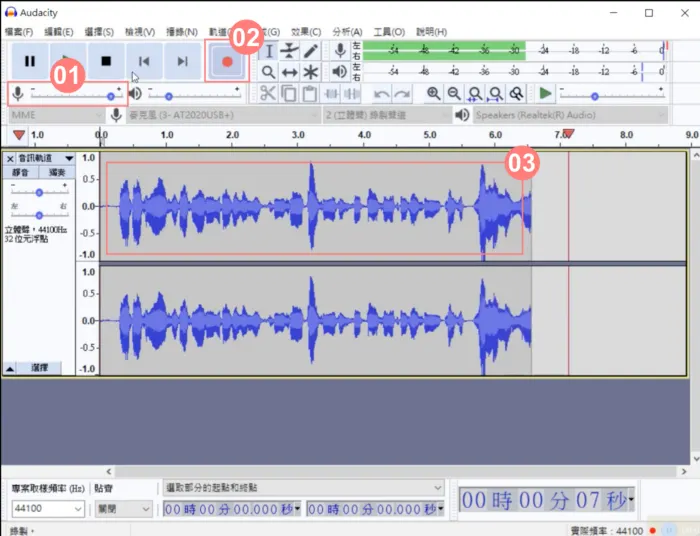700x536 pixels.
Task: Select the Draw pencil tool
Action: (311, 51)
